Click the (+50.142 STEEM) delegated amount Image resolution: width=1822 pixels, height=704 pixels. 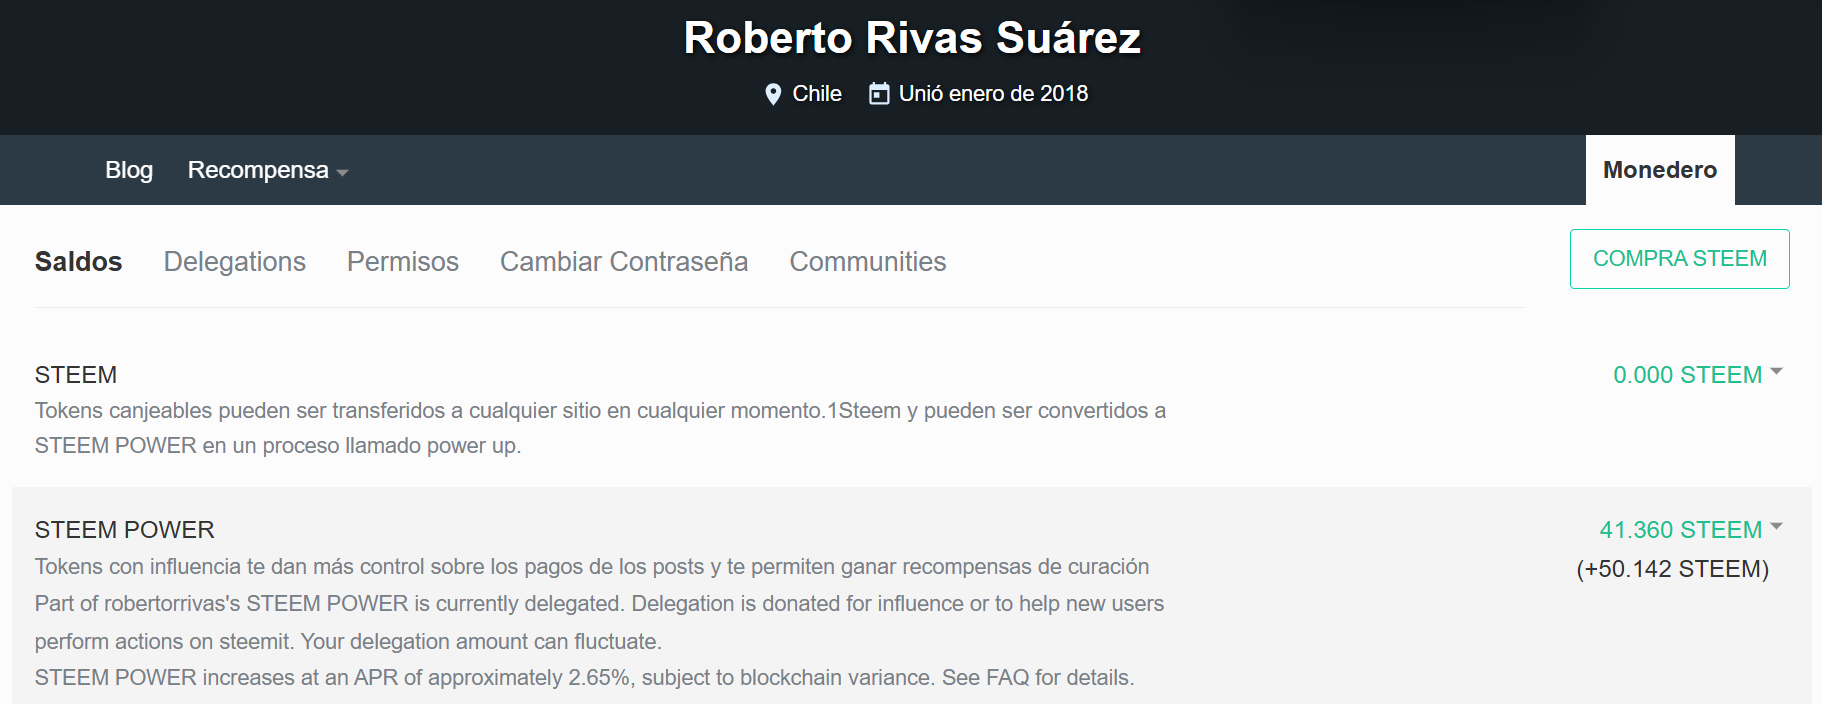coord(1673,569)
